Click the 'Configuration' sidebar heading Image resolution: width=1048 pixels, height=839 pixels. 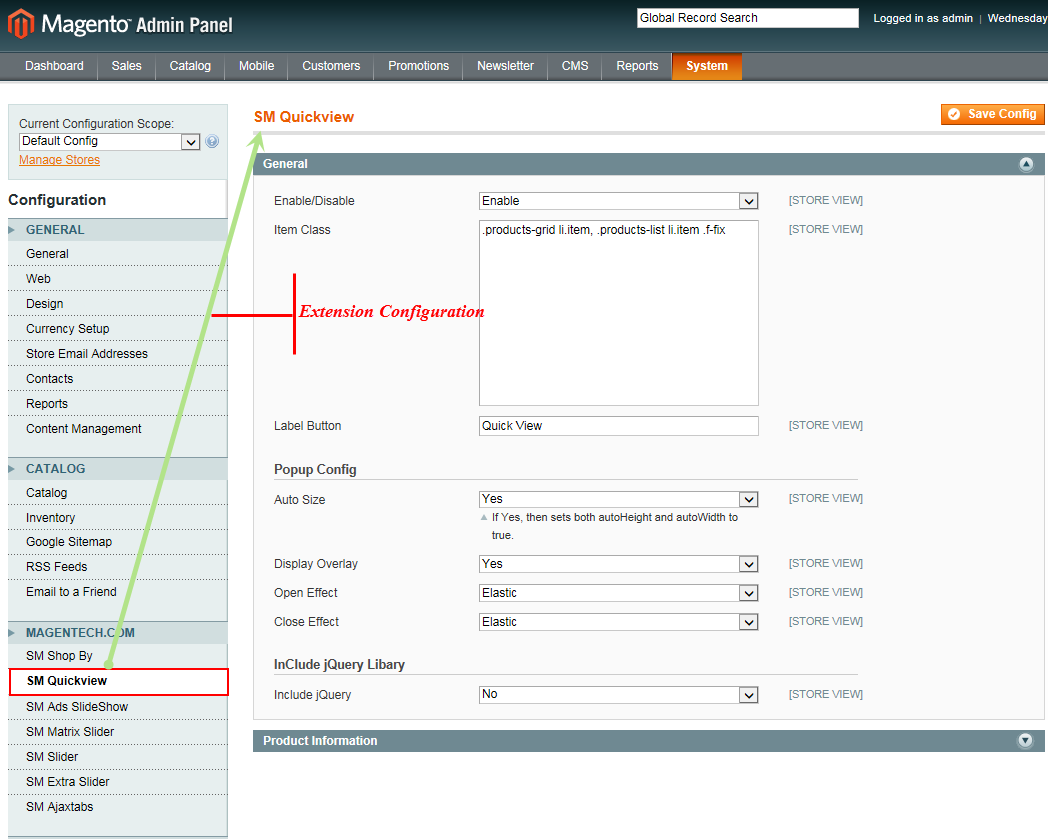[x=57, y=200]
